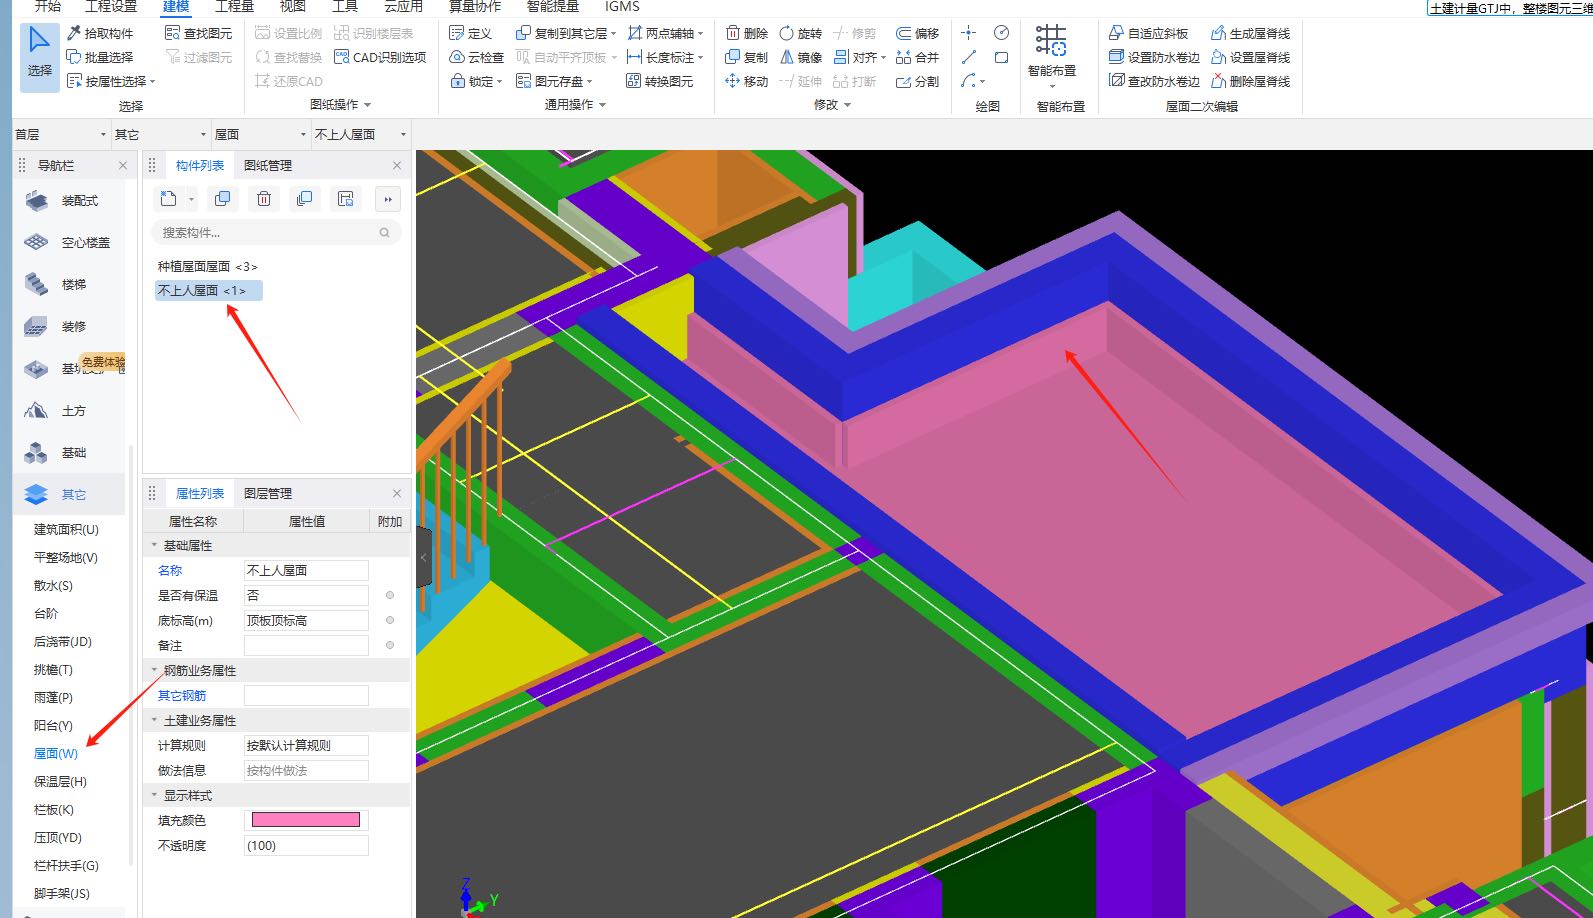Click 不透明度 value field
Screen dimensions: 1593x918
click(306, 846)
